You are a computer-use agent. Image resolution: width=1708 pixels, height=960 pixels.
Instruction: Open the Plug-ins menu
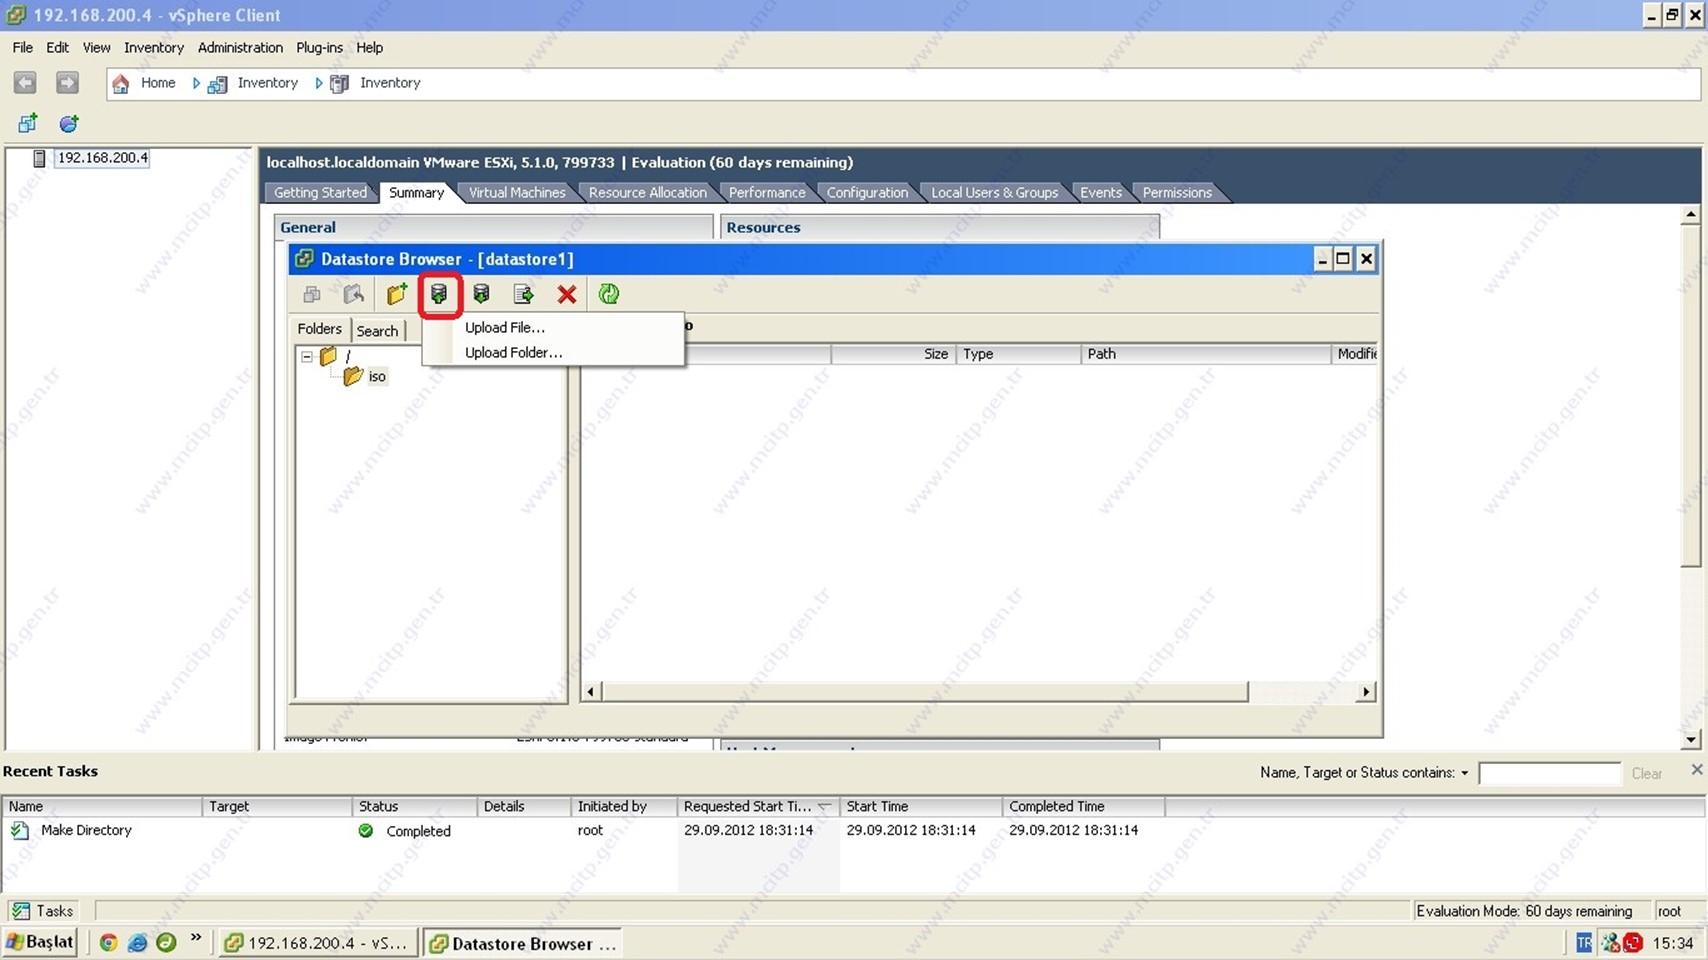click(319, 47)
